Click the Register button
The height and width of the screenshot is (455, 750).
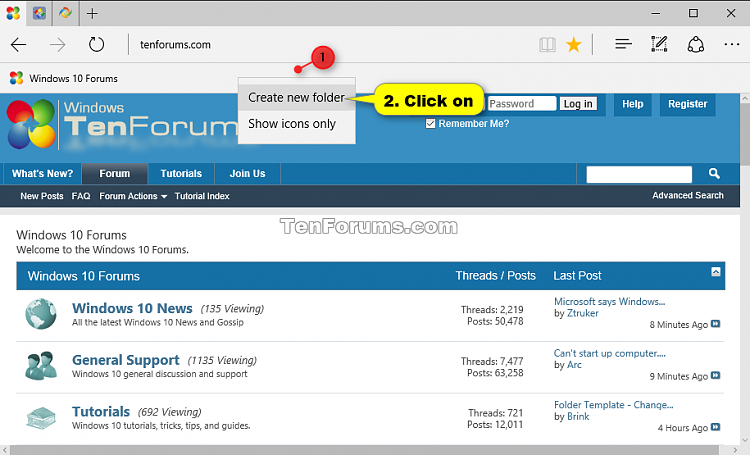pyautogui.click(x=687, y=104)
